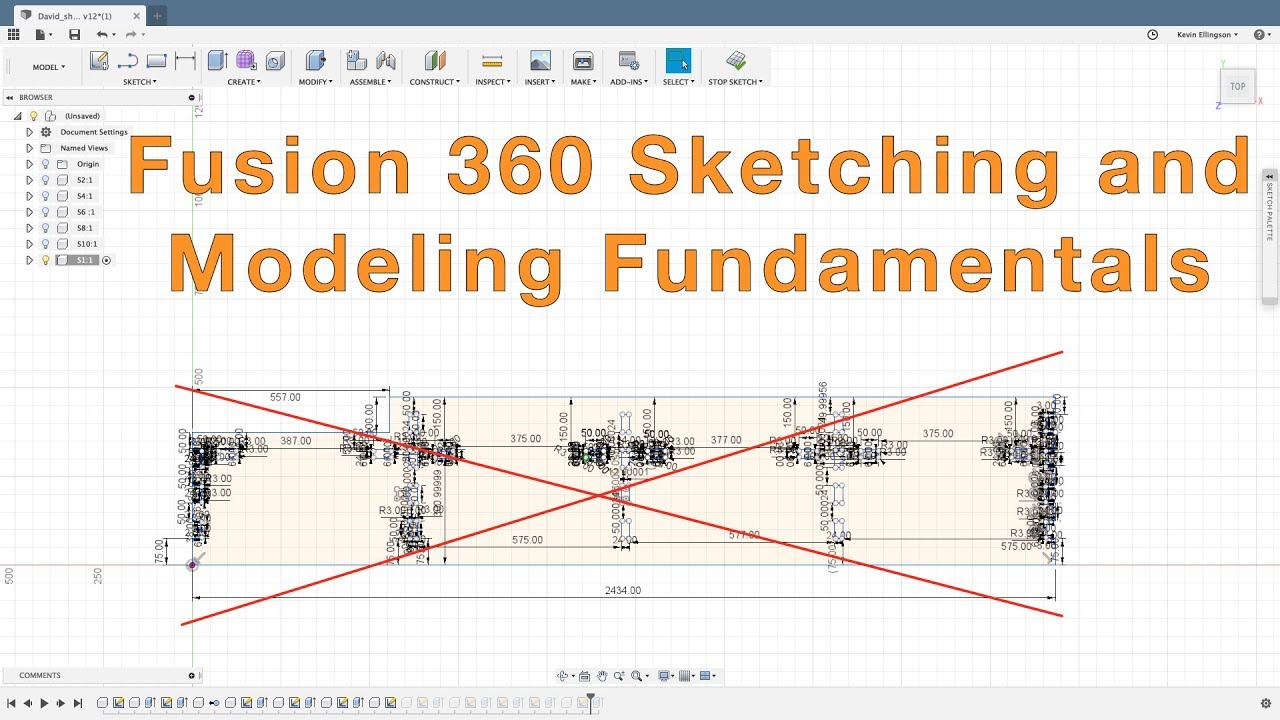Select the Press Pull modify icon
The height and width of the screenshot is (720, 1280).
[x=316, y=61]
